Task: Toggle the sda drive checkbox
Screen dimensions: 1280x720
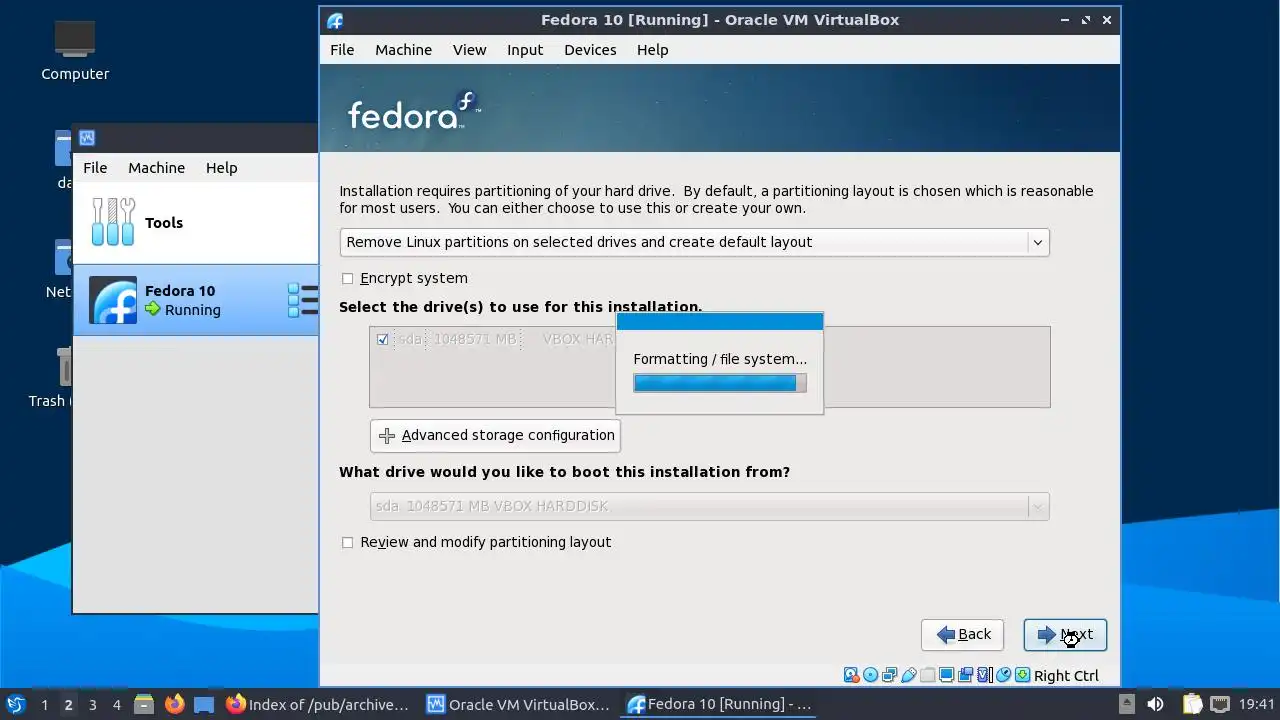Action: [382, 339]
